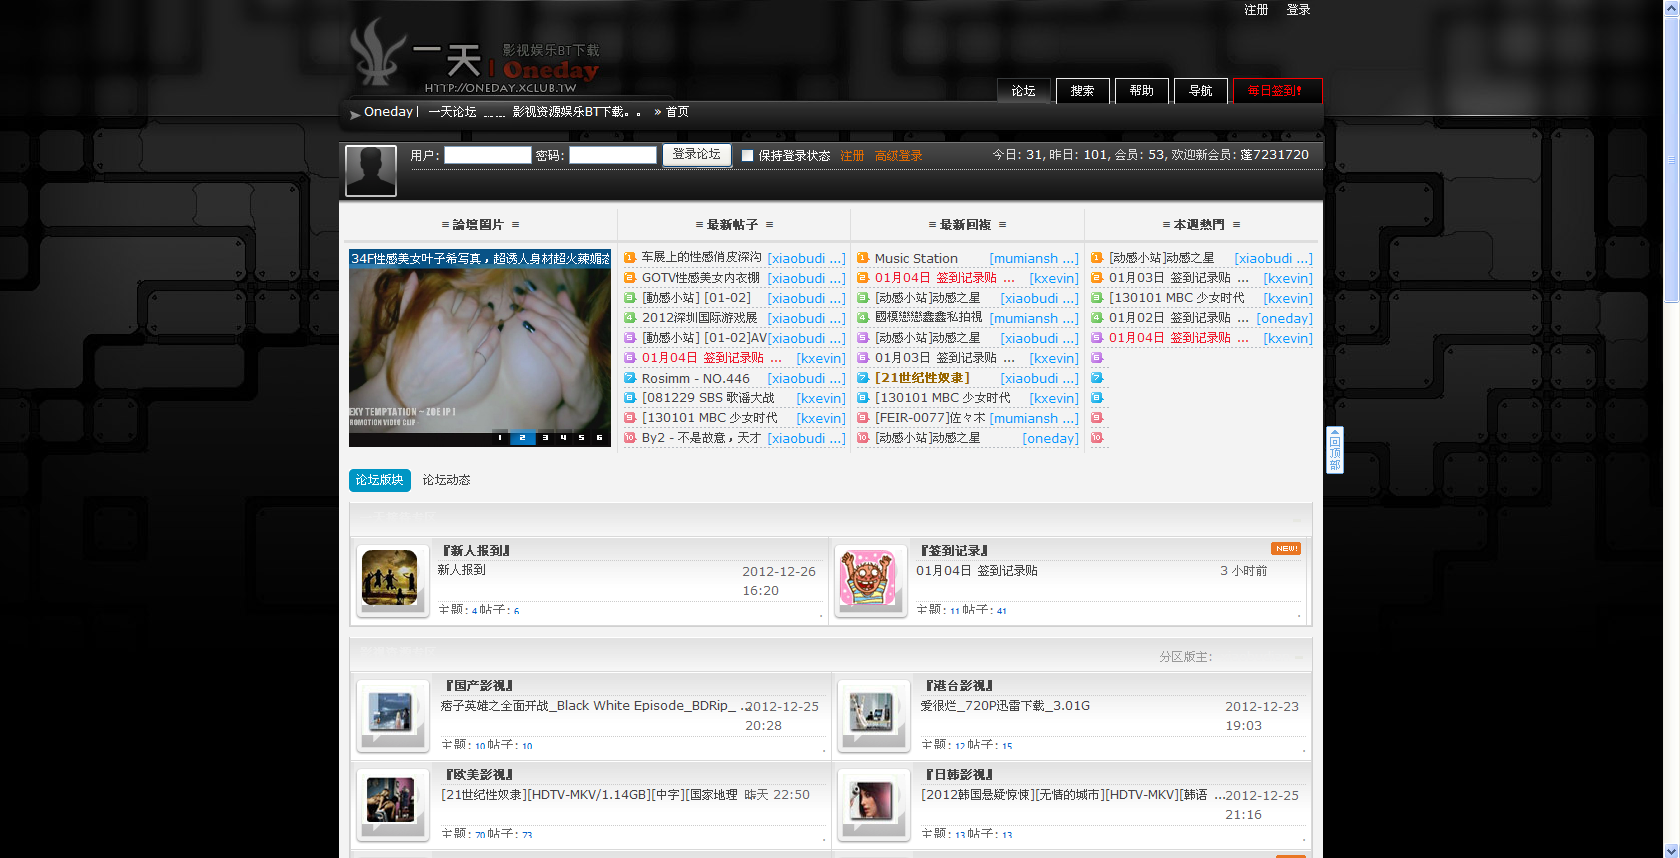Collapse the first forum category section
Screen dimensions: 1680x858
coord(1296,518)
